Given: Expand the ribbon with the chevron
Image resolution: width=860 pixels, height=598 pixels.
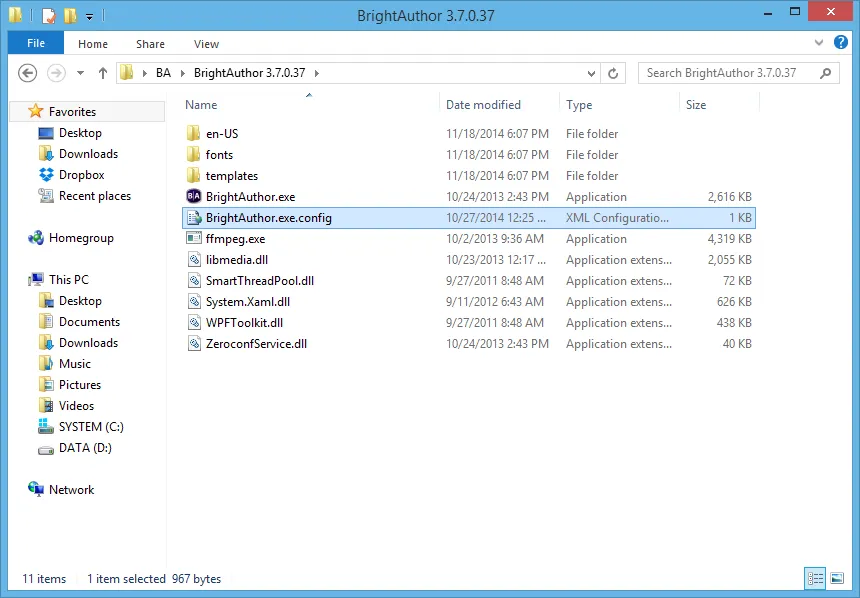Looking at the screenshot, I should (x=819, y=42).
